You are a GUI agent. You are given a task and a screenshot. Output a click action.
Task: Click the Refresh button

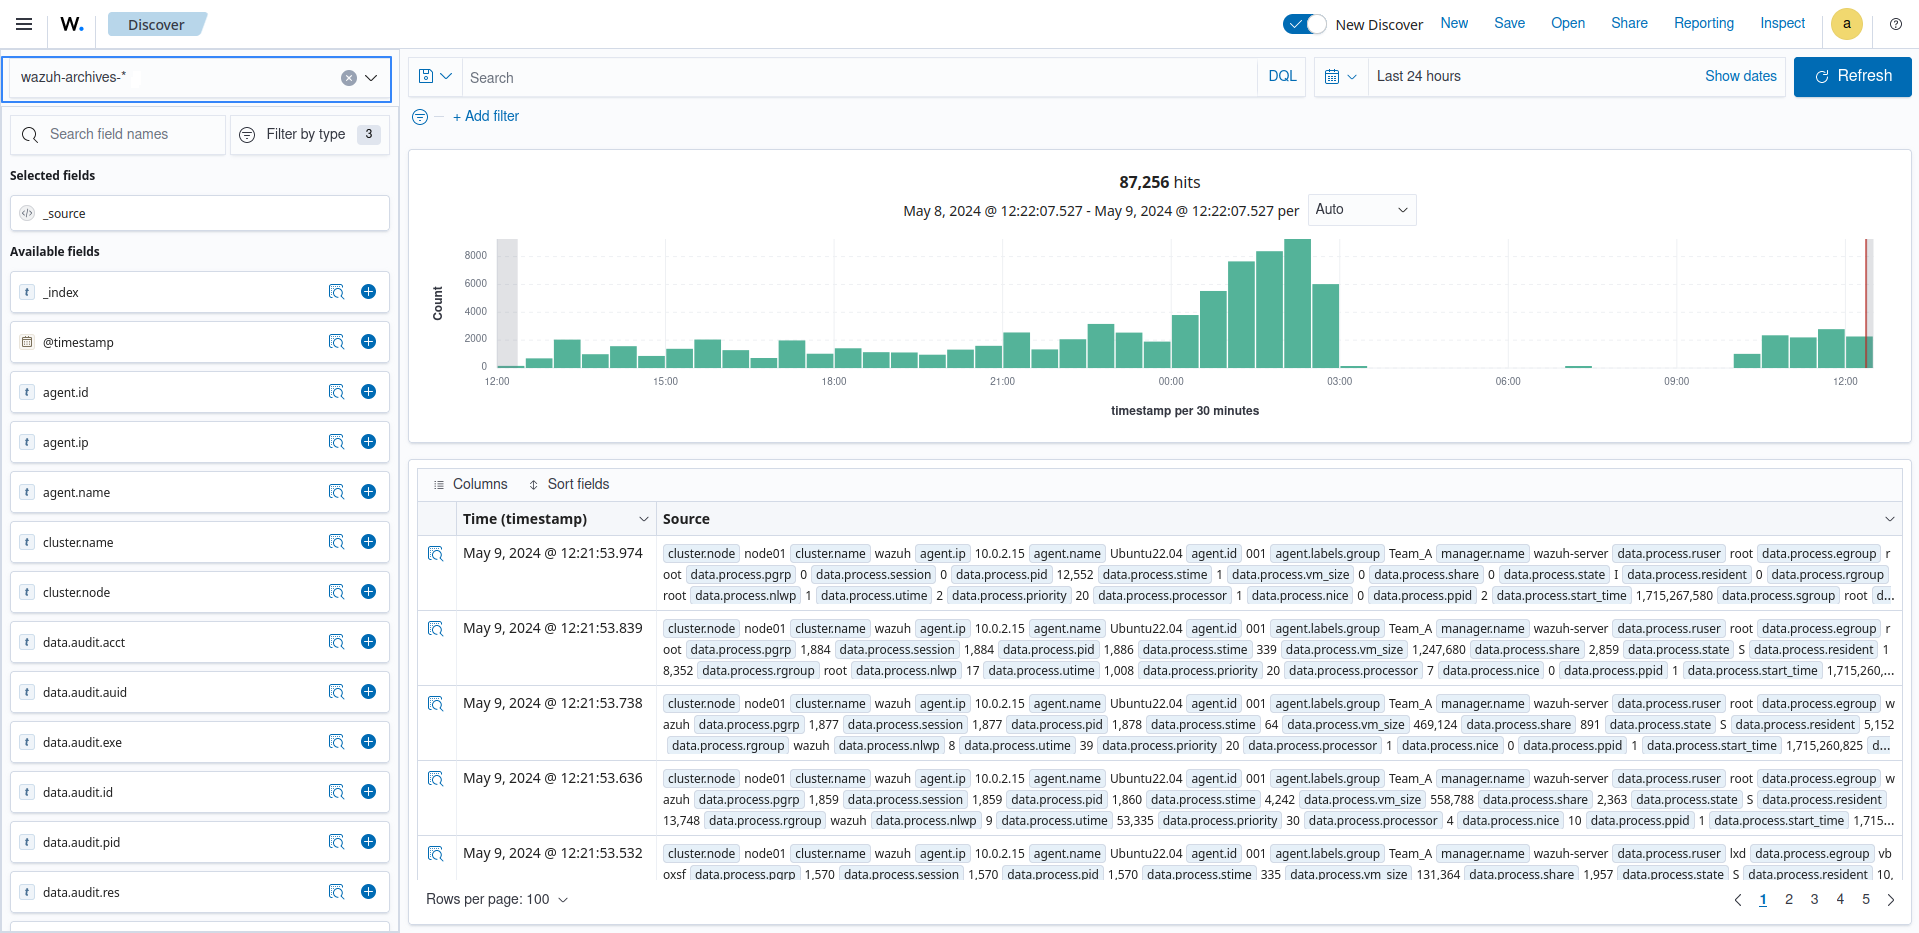1852,77
